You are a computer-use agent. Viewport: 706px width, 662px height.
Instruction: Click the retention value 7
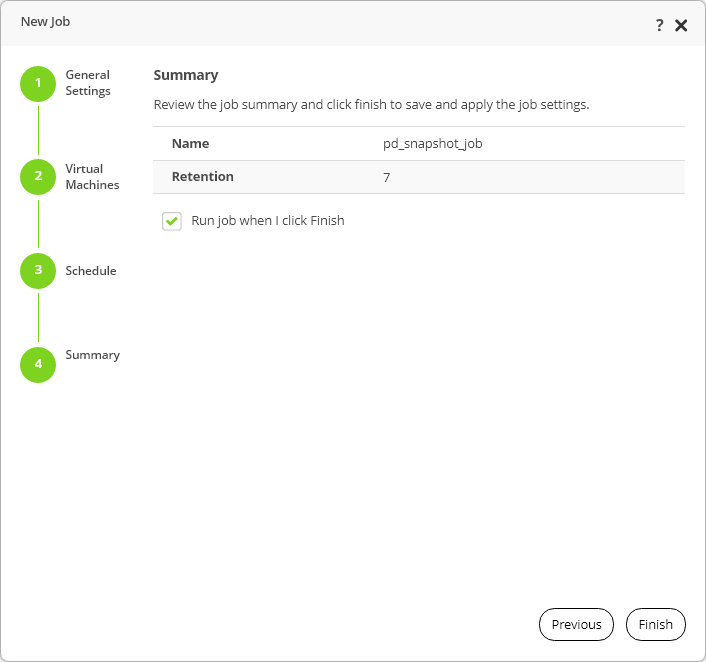point(386,177)
